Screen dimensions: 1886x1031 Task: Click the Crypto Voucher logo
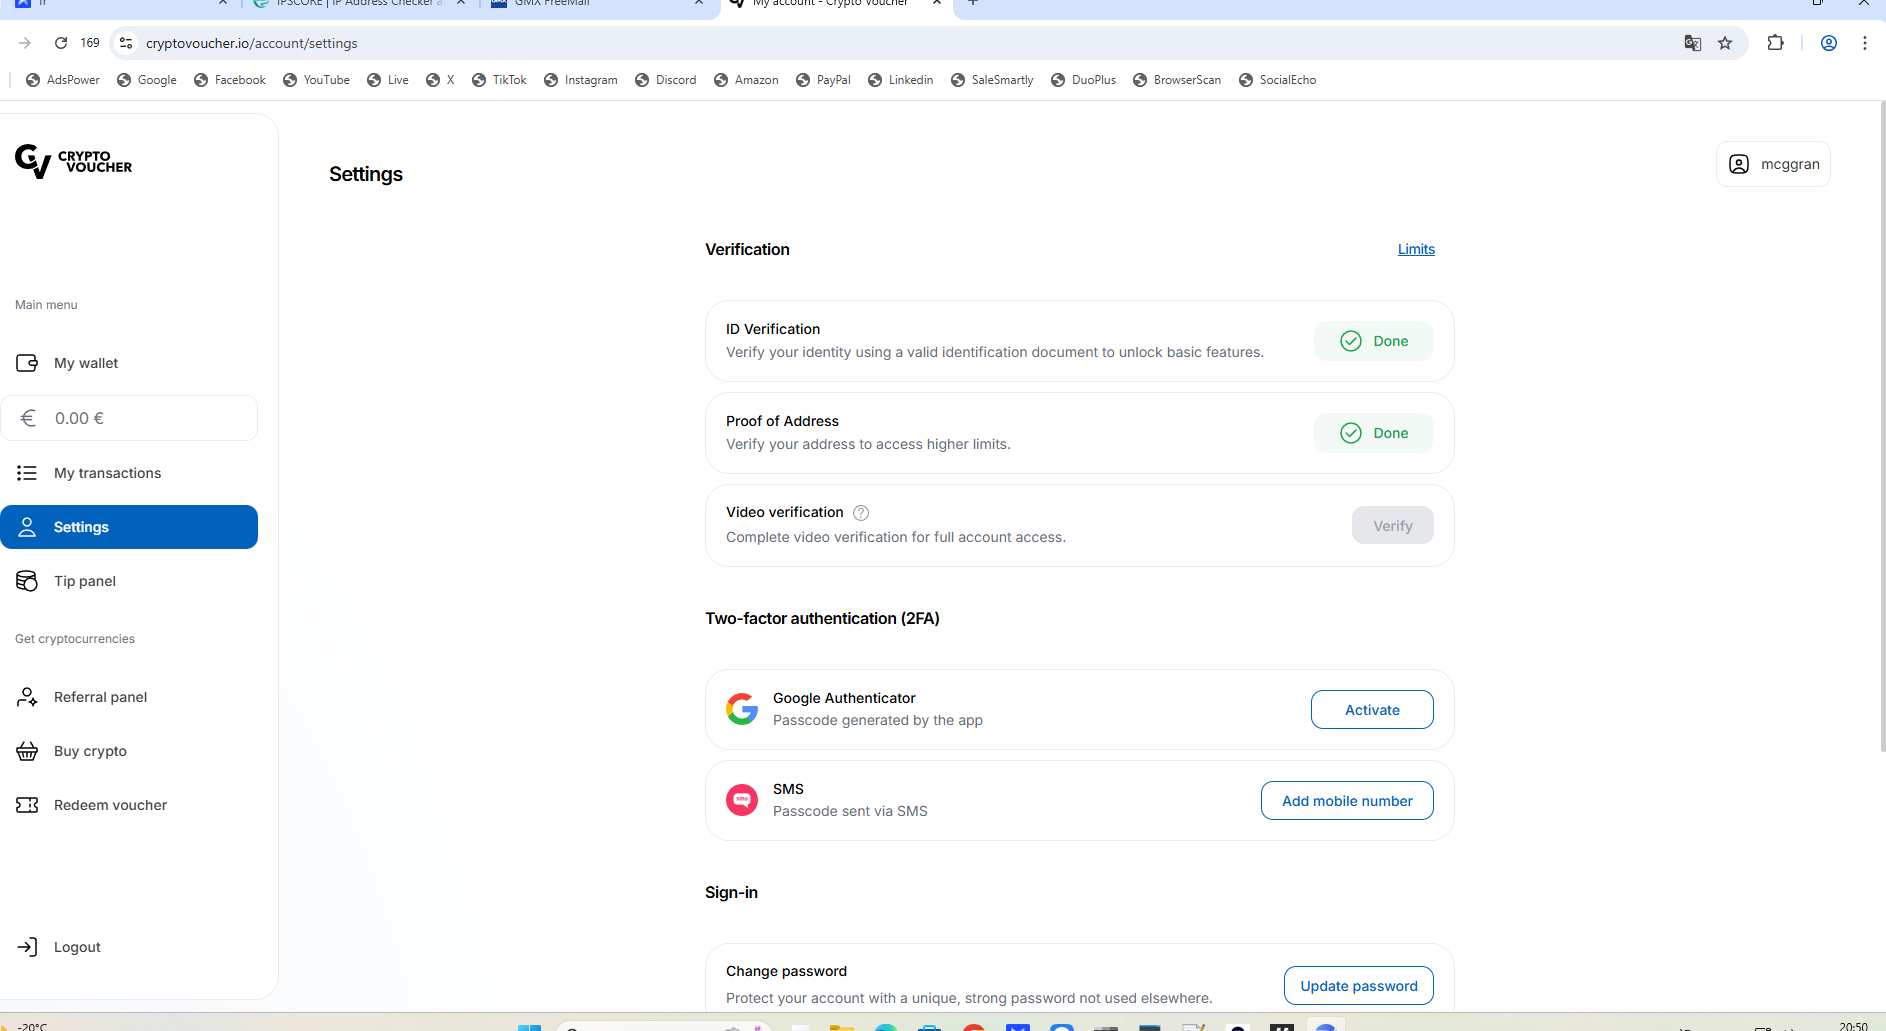pos(74,161)
